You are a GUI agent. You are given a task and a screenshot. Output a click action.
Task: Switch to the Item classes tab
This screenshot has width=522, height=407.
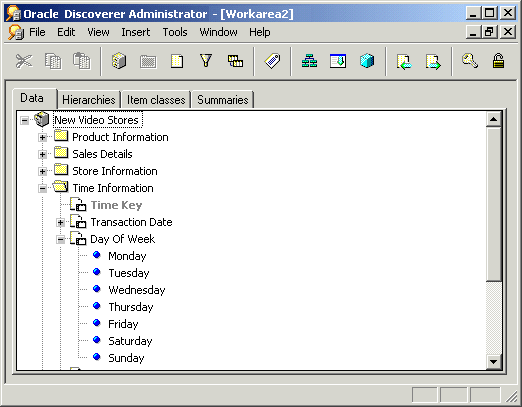156,100
